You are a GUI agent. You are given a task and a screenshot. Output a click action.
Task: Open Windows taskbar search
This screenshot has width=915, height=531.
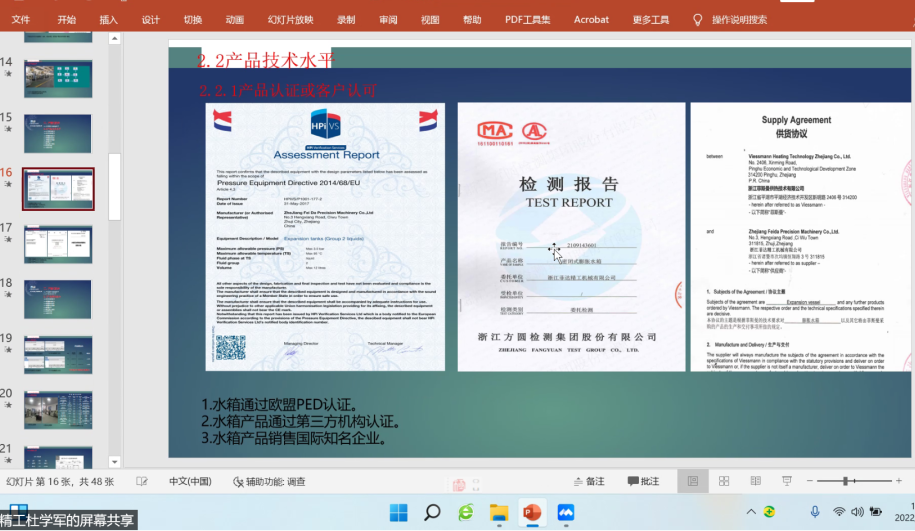coord(432,512)
